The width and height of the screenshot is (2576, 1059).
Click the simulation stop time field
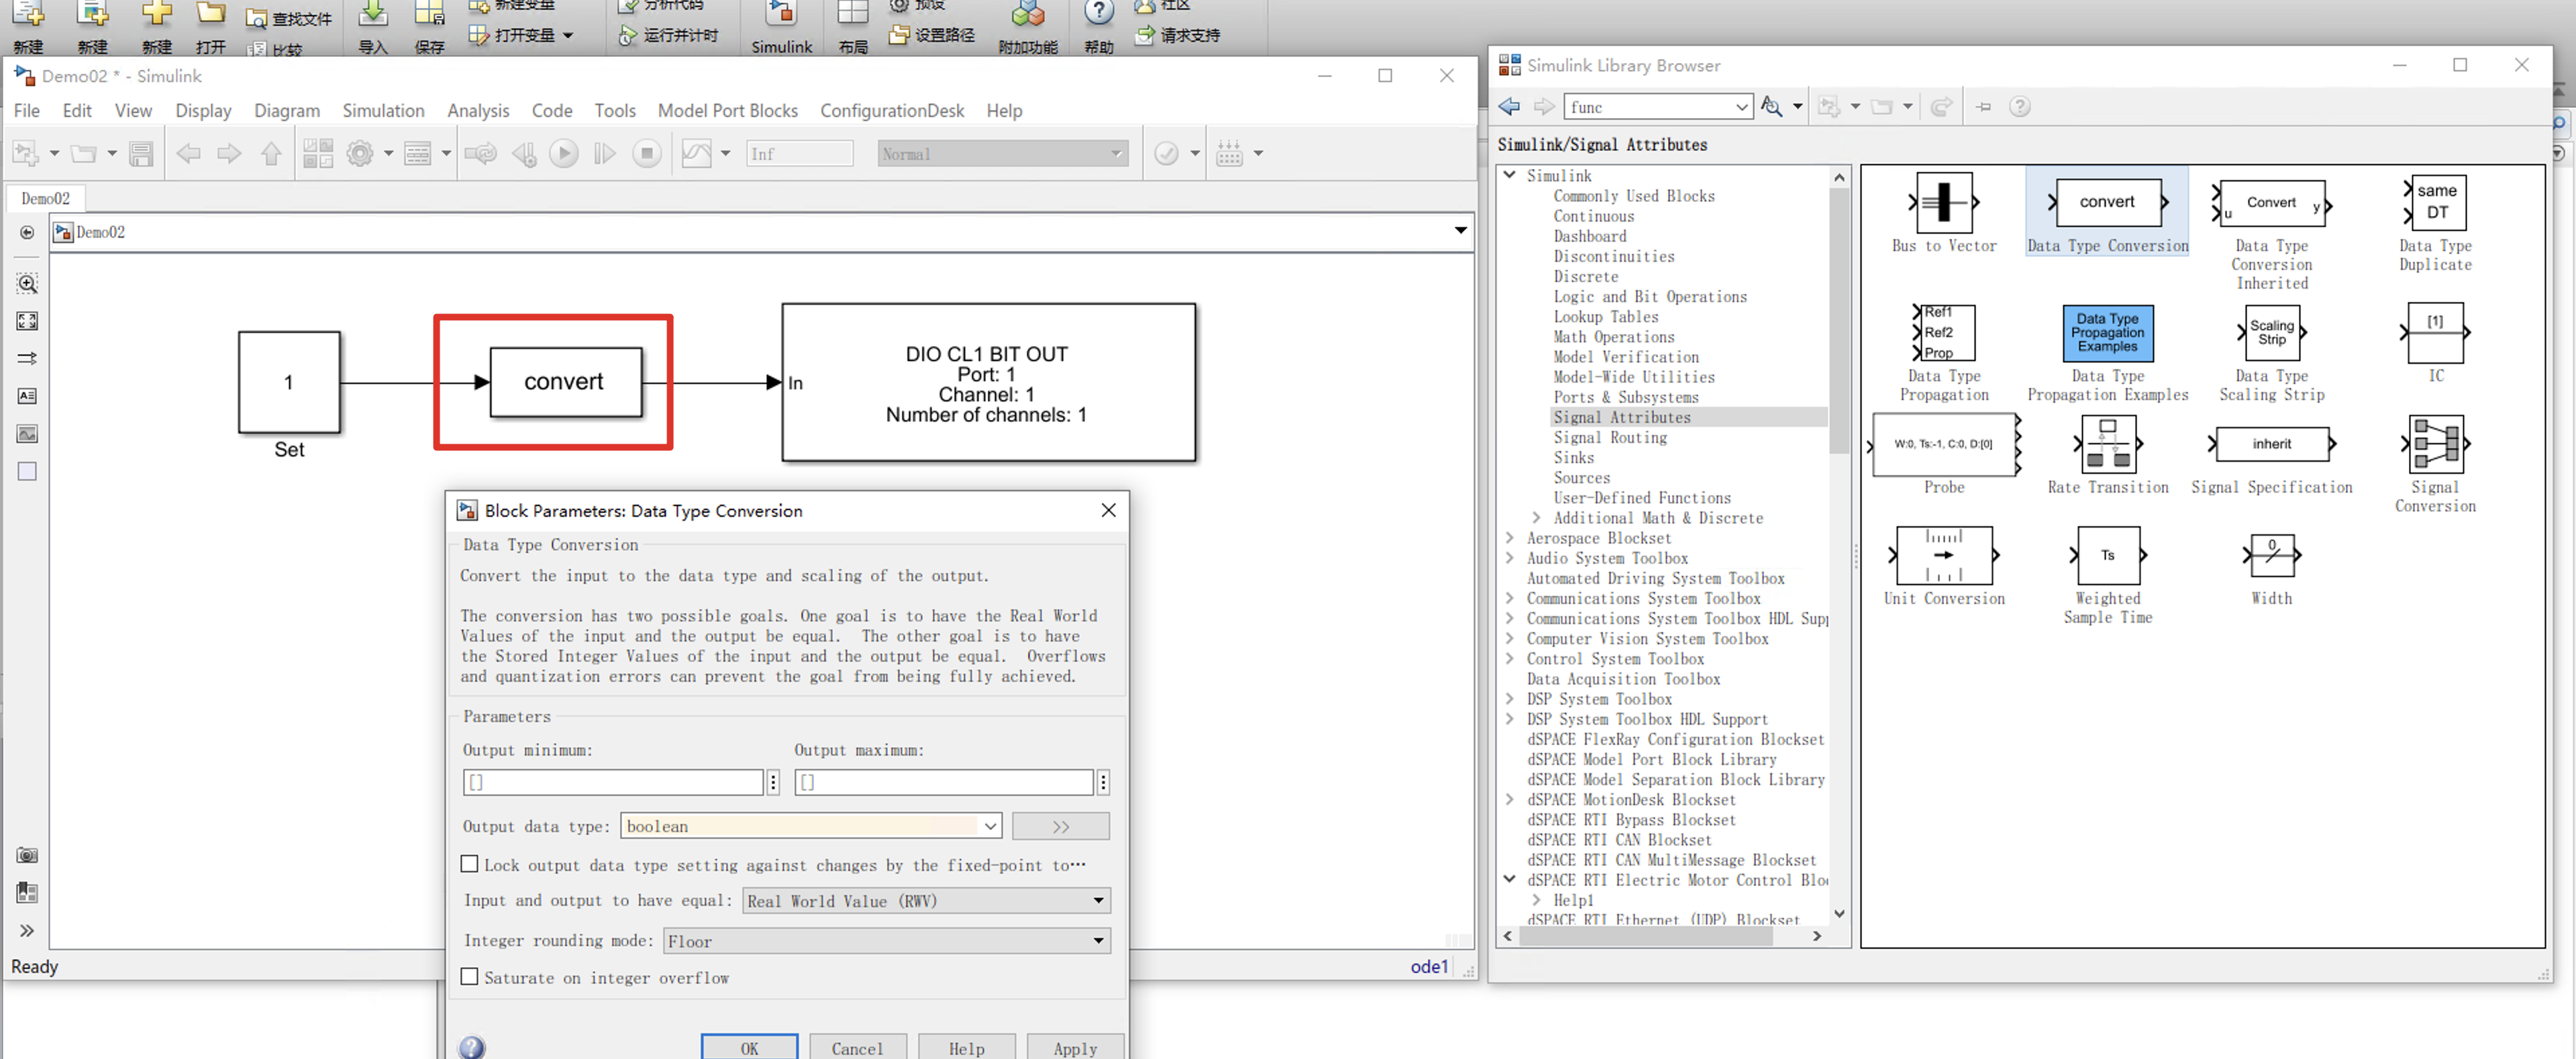[799, 153]
